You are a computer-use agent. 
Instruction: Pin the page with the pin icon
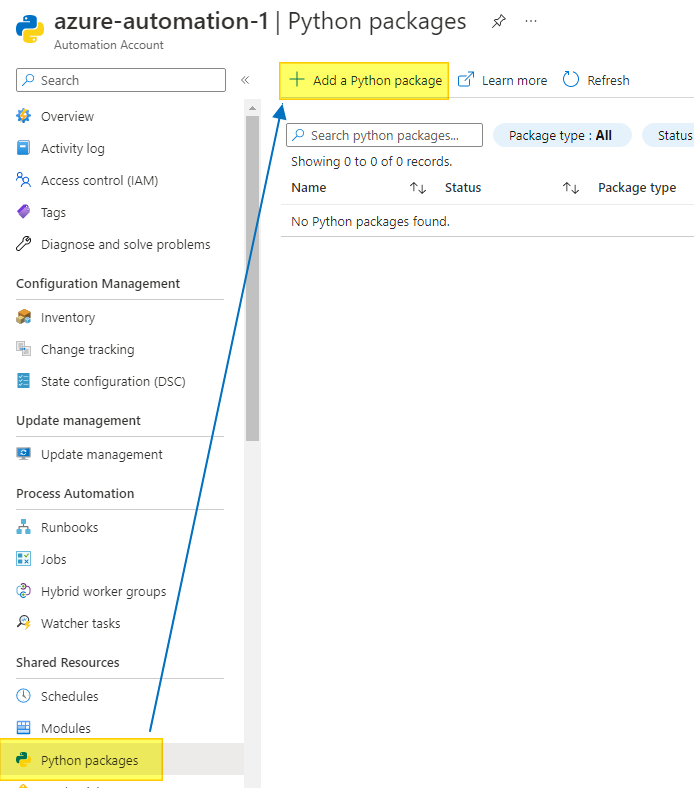(498, 21)
